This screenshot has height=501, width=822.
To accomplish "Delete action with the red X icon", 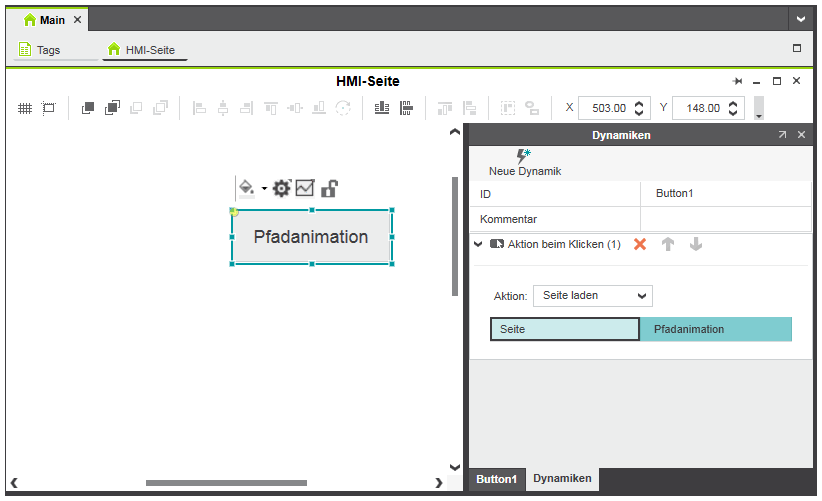I will coord(640,244).
